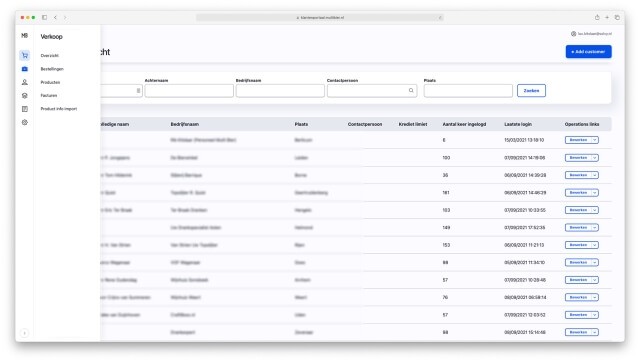The width and height of the screenshot is (640, 362).
Task: Open the settings gear sidebar icon
Action: (24, 122)
